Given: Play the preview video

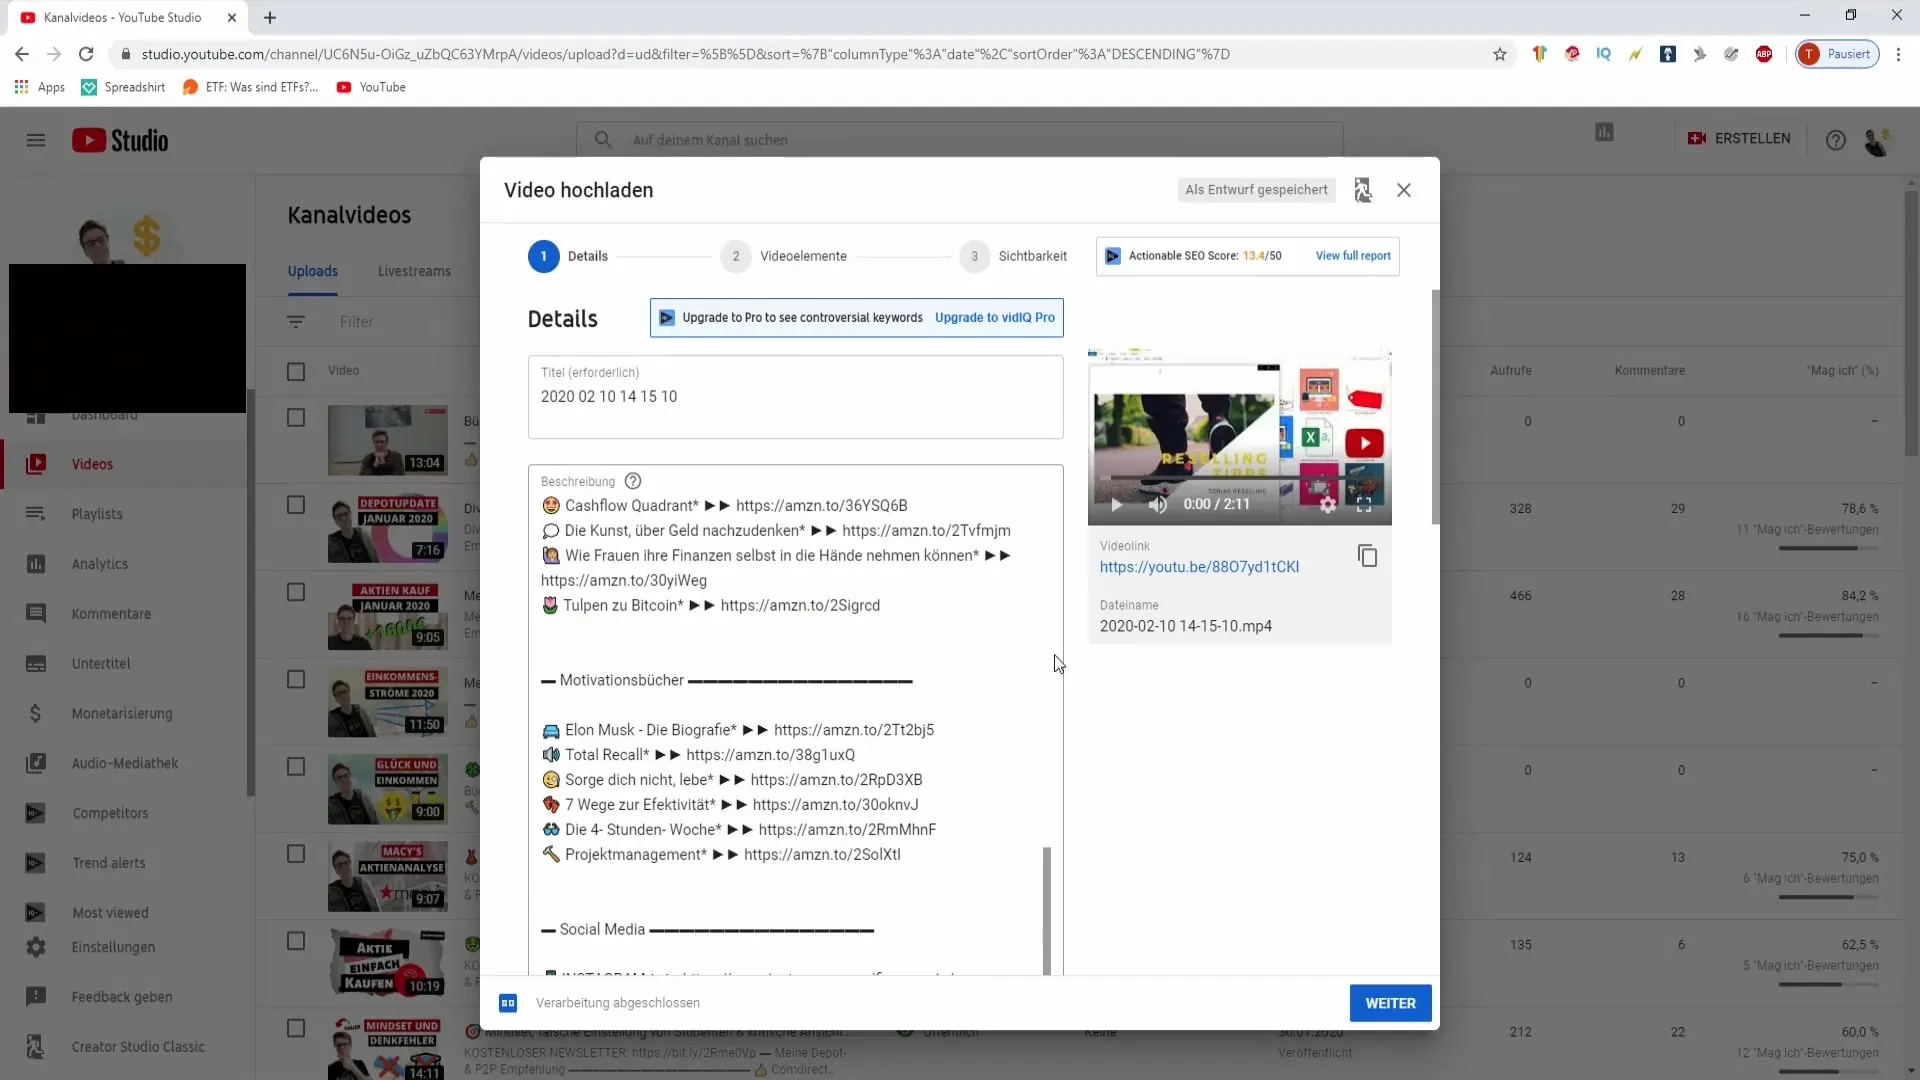Looking at the screenshot, I should coord(1117,505).
